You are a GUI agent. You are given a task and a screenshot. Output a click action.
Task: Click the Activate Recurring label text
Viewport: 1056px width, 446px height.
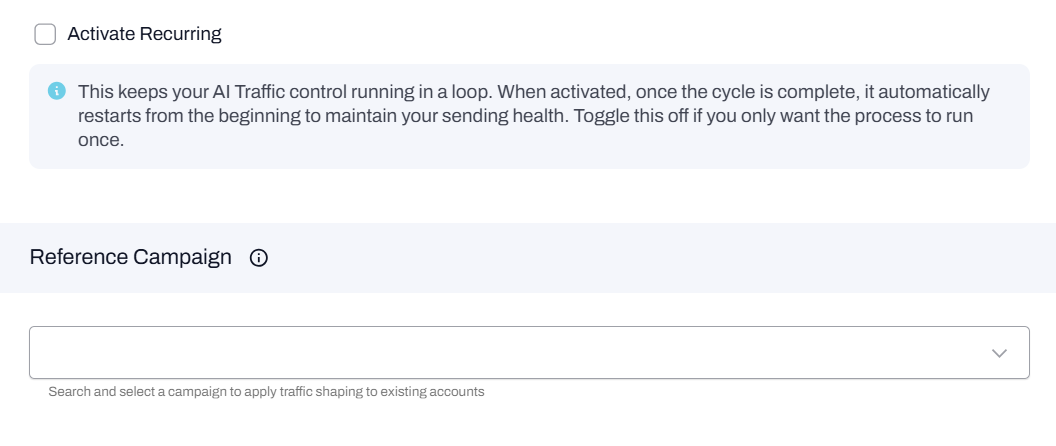click(x=144, y=34)
